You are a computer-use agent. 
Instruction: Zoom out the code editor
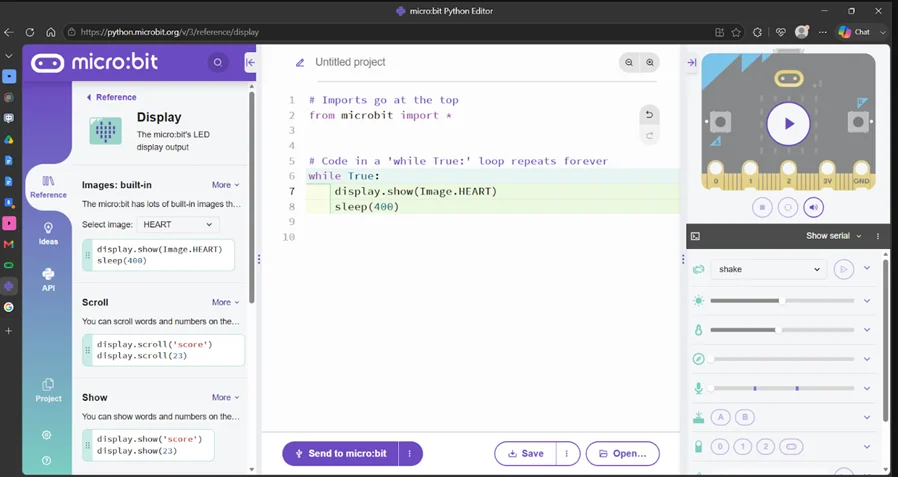pyautogui.click(x=629, y=62)
